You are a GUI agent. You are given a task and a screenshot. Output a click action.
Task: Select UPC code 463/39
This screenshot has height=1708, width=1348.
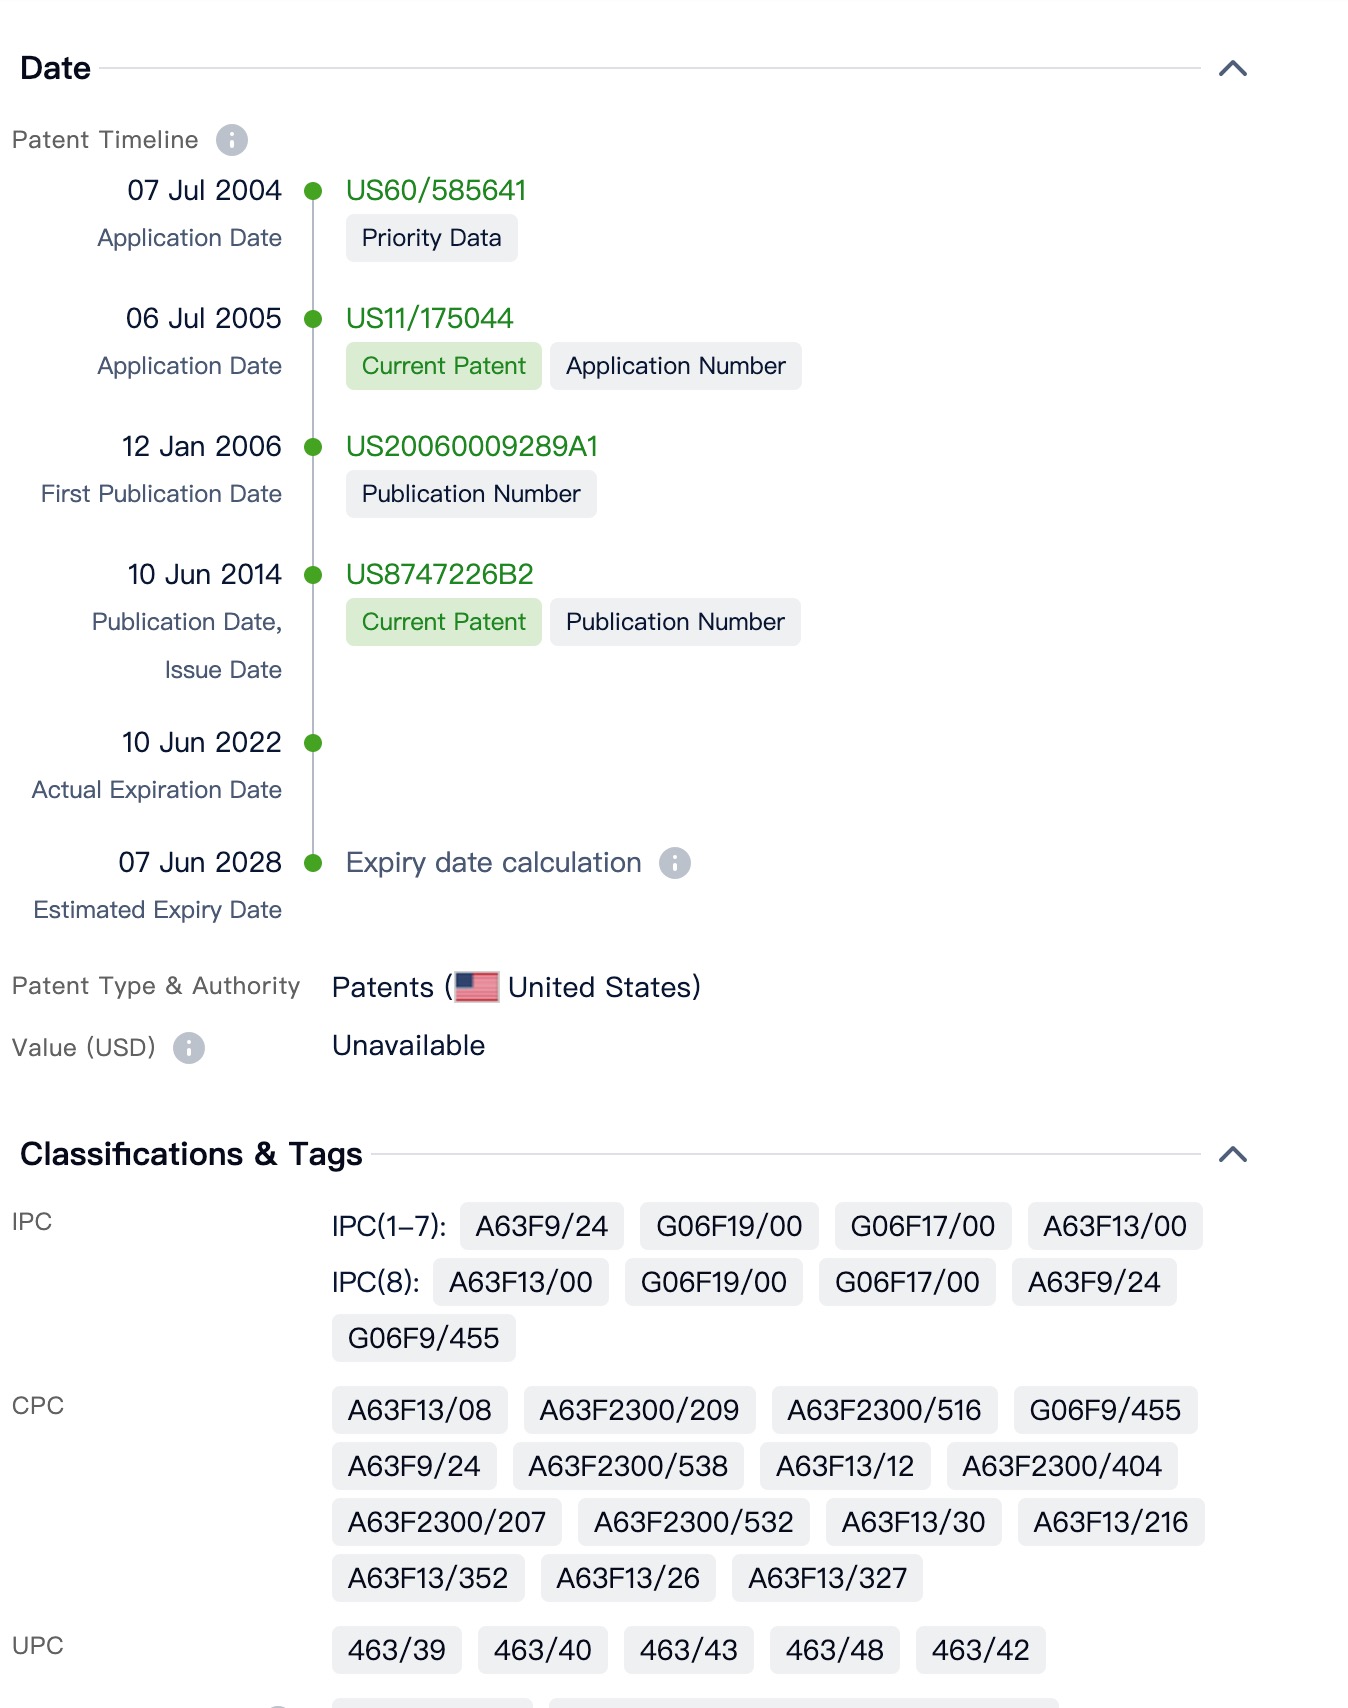tap(396, 1650)
